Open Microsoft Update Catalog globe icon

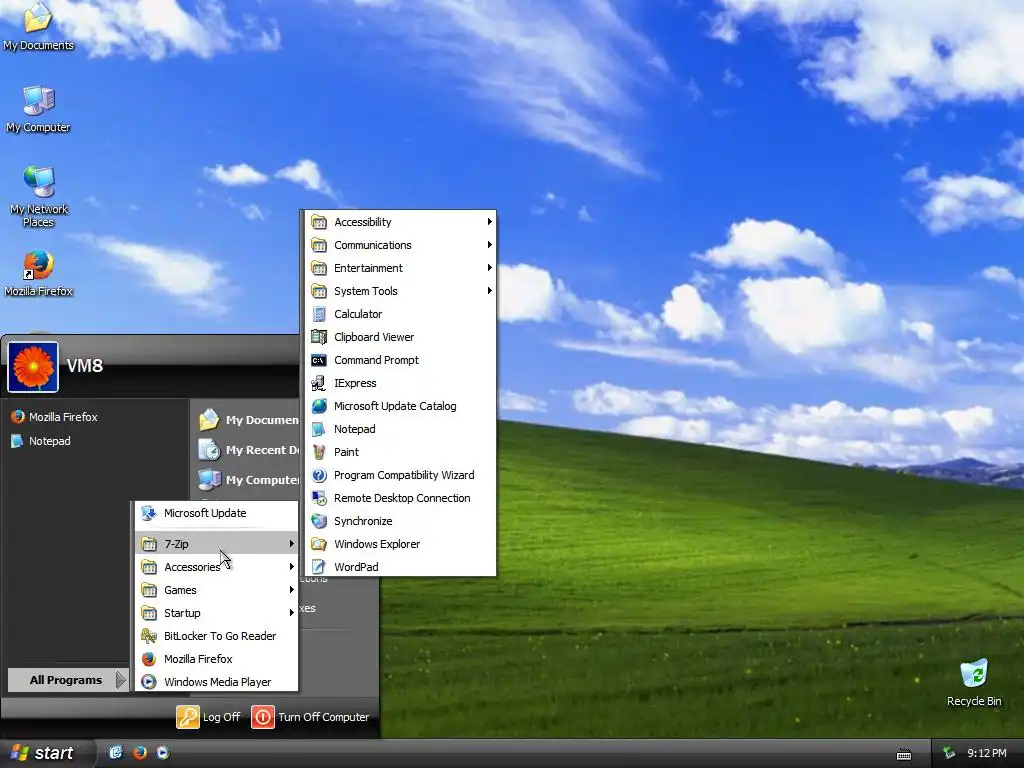319,406
